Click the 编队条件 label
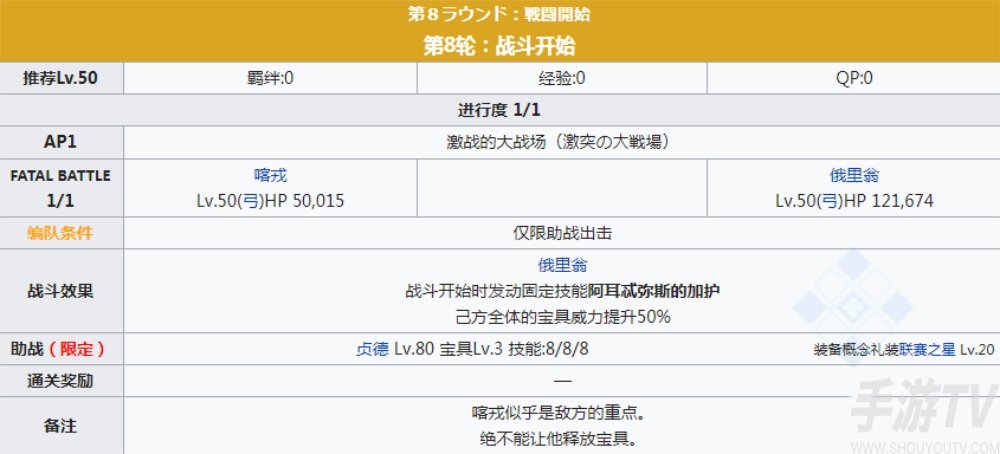The height and width of the screenshot is (454, 1000). [61, 233]
